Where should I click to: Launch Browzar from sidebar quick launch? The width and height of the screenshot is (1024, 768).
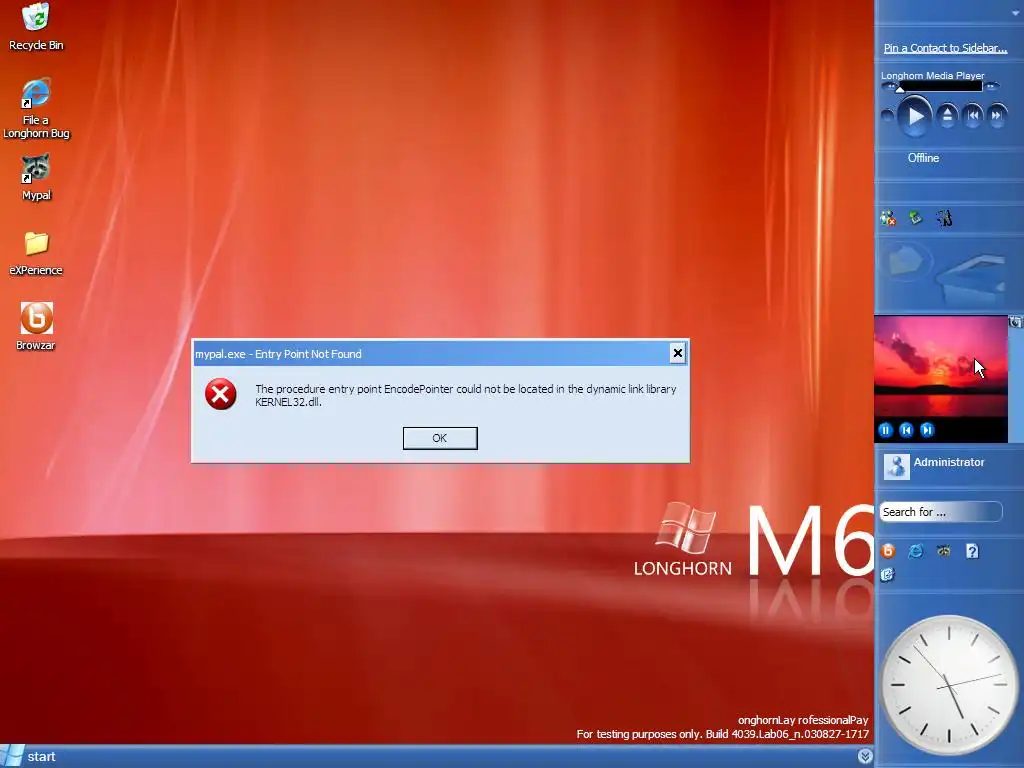(x=888, y=551)
